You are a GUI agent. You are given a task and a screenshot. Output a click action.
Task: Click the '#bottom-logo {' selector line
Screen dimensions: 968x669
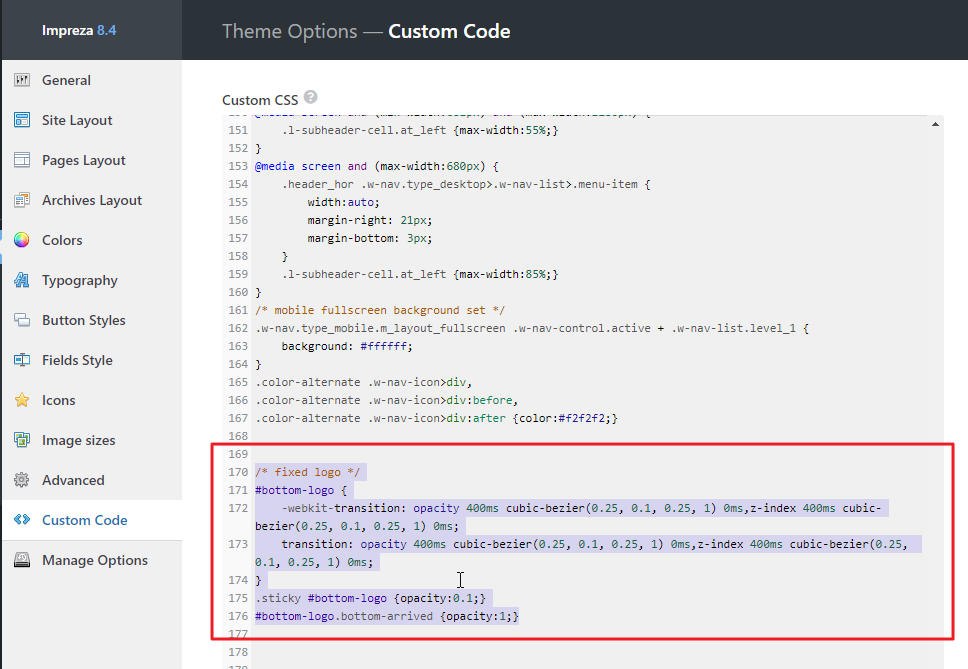click(x=301, y=490)
